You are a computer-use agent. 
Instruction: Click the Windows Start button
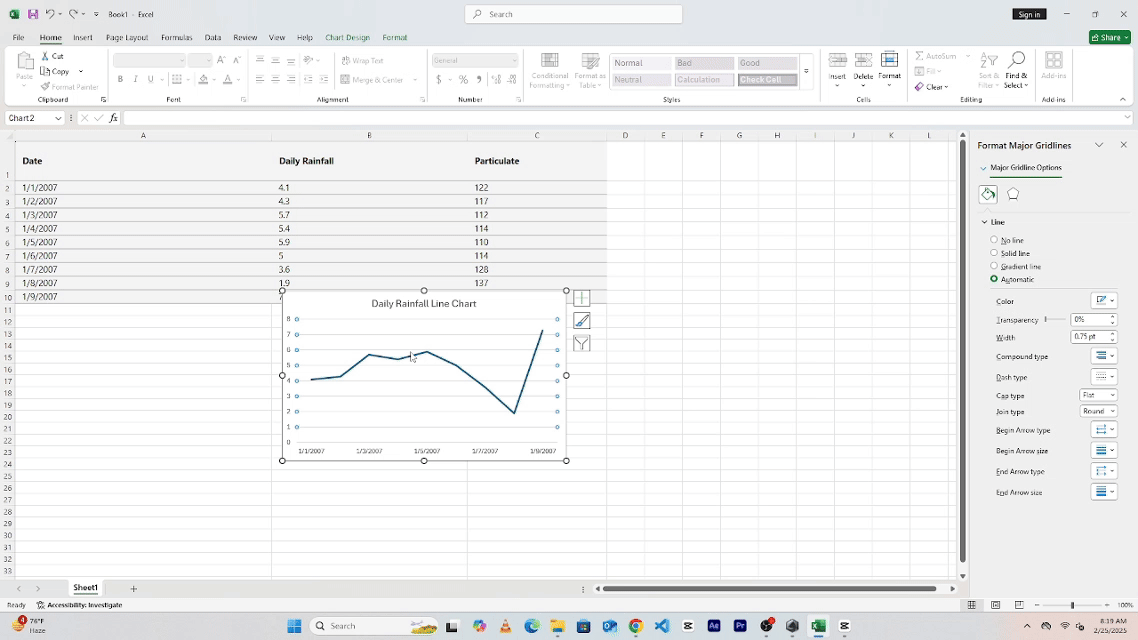coord(294,626)
